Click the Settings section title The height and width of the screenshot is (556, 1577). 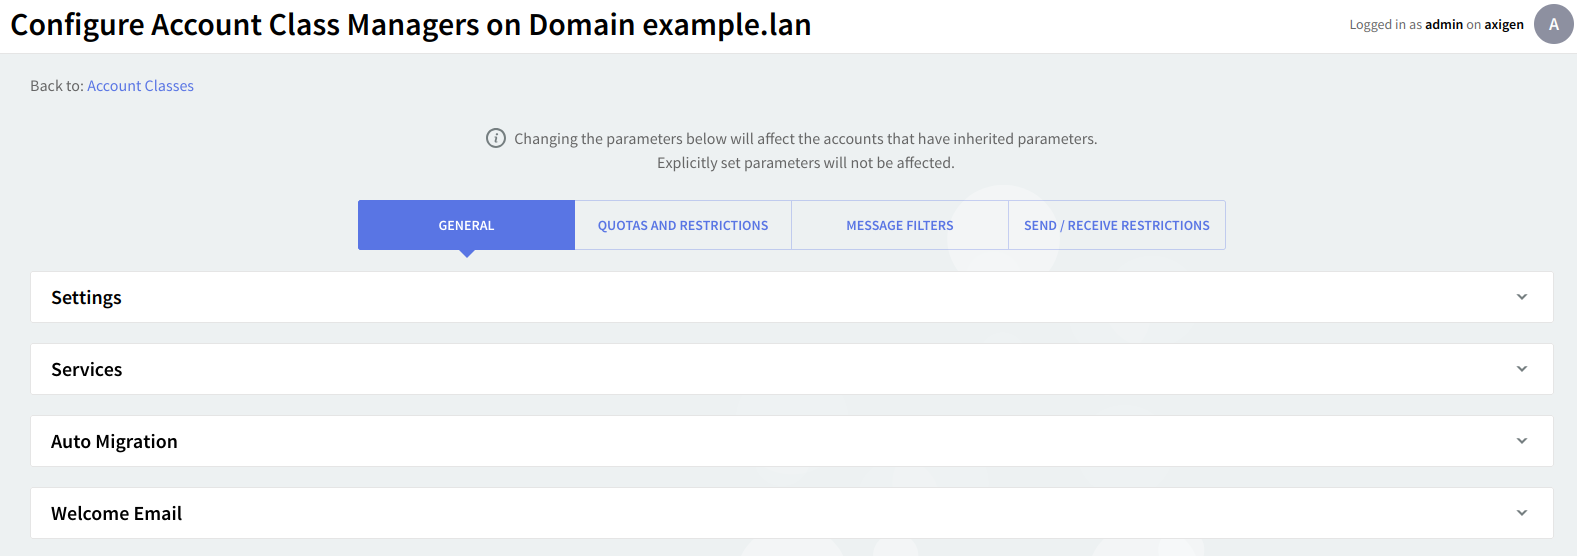coord(86,298)
